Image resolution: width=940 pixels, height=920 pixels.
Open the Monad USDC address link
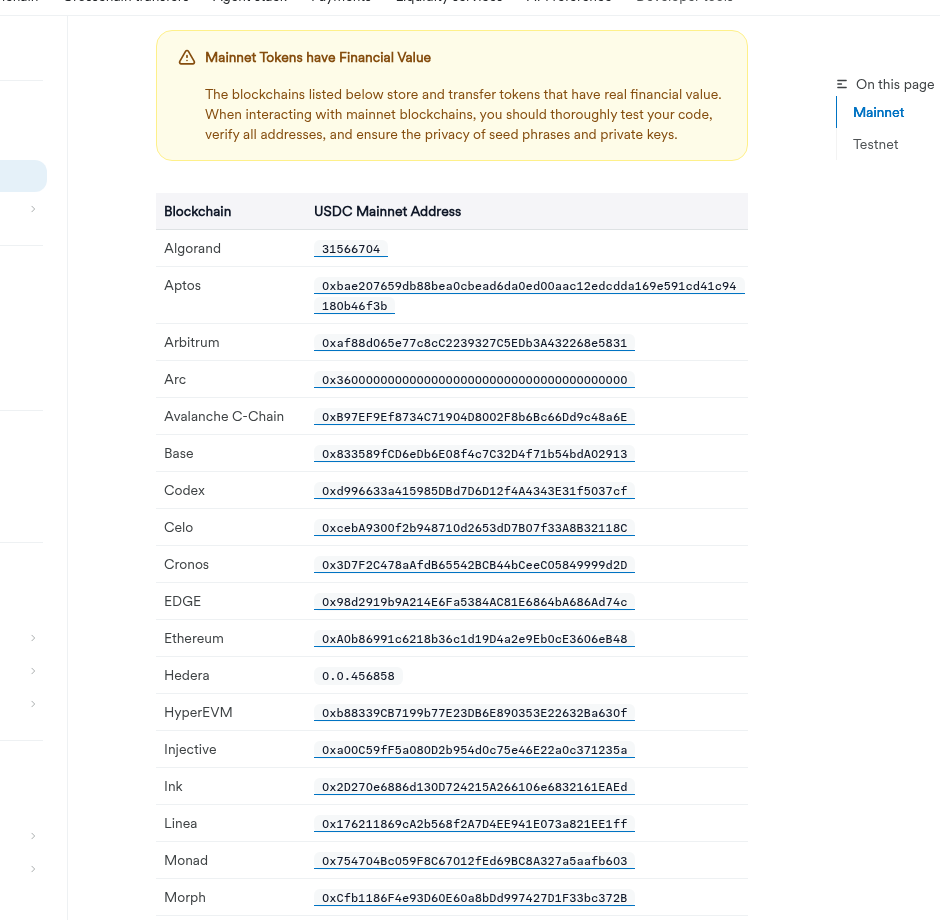(x=474, y=861)
